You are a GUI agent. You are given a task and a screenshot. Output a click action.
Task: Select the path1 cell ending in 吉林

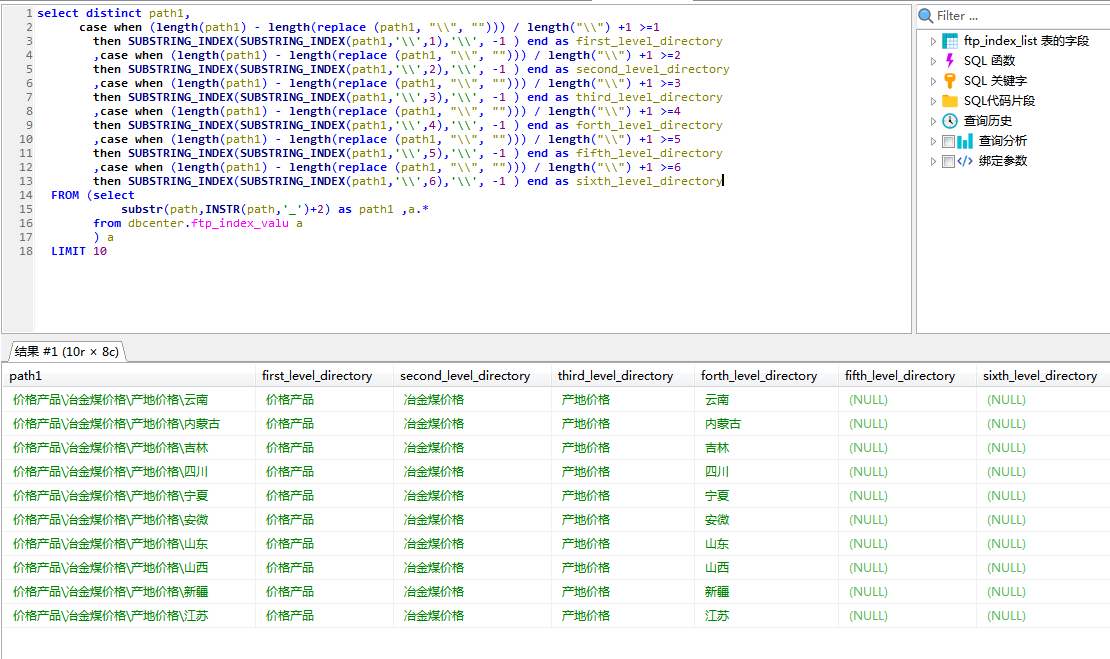click(128, 448)
